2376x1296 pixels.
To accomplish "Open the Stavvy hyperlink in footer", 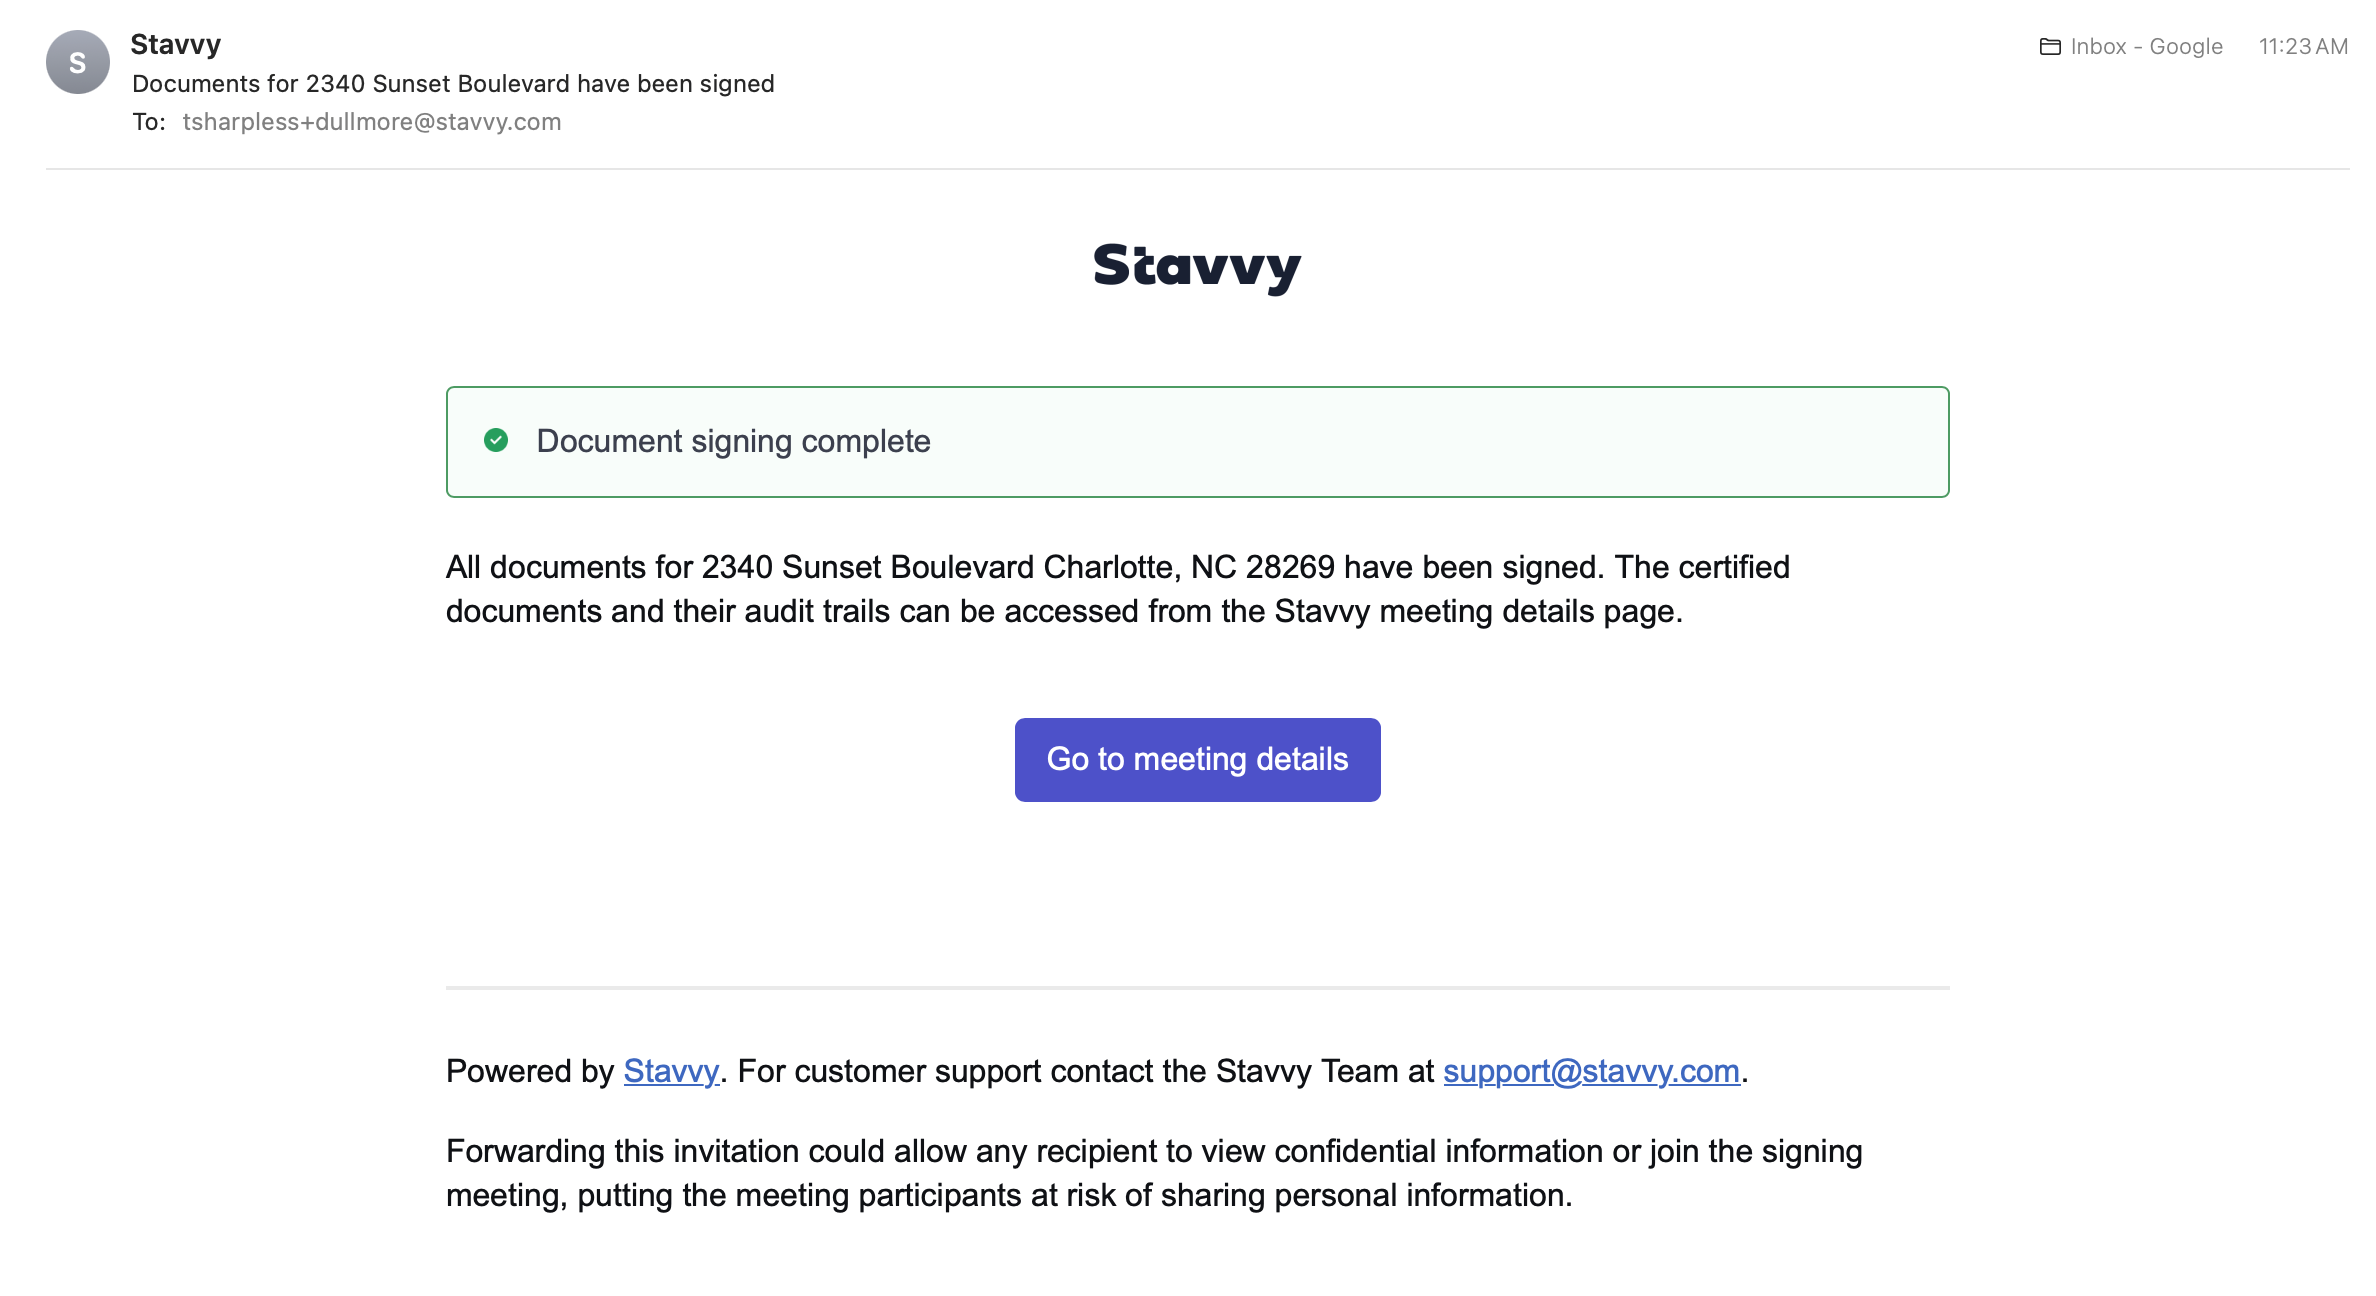I will (671, 1071).
